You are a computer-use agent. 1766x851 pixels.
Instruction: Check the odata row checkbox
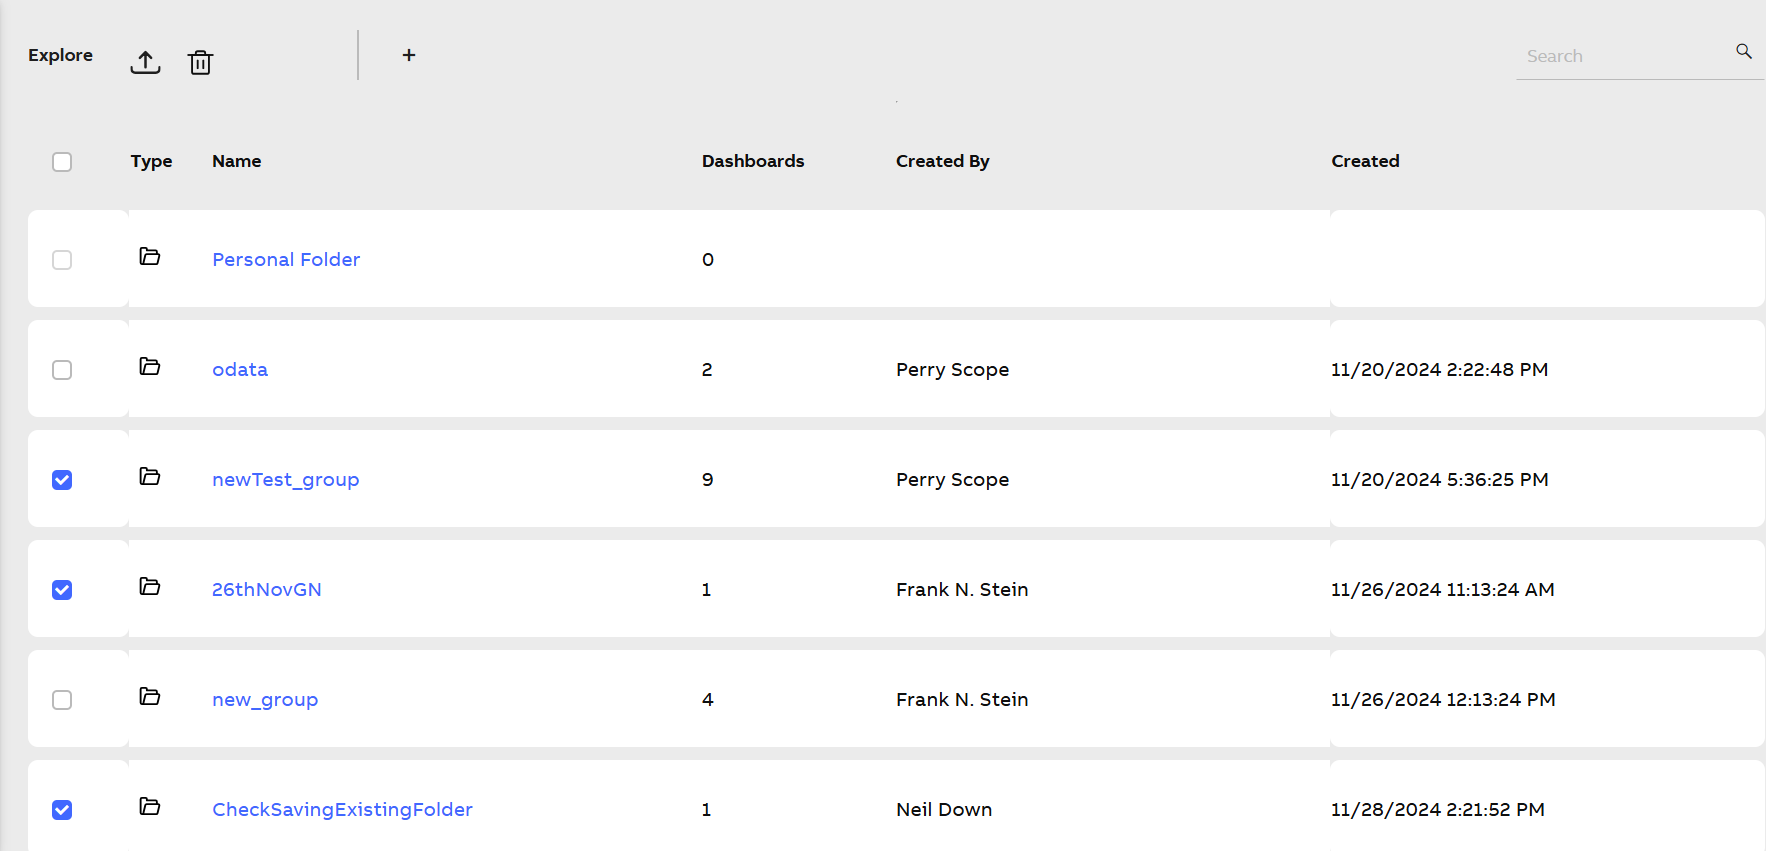[x=62, y=370]
